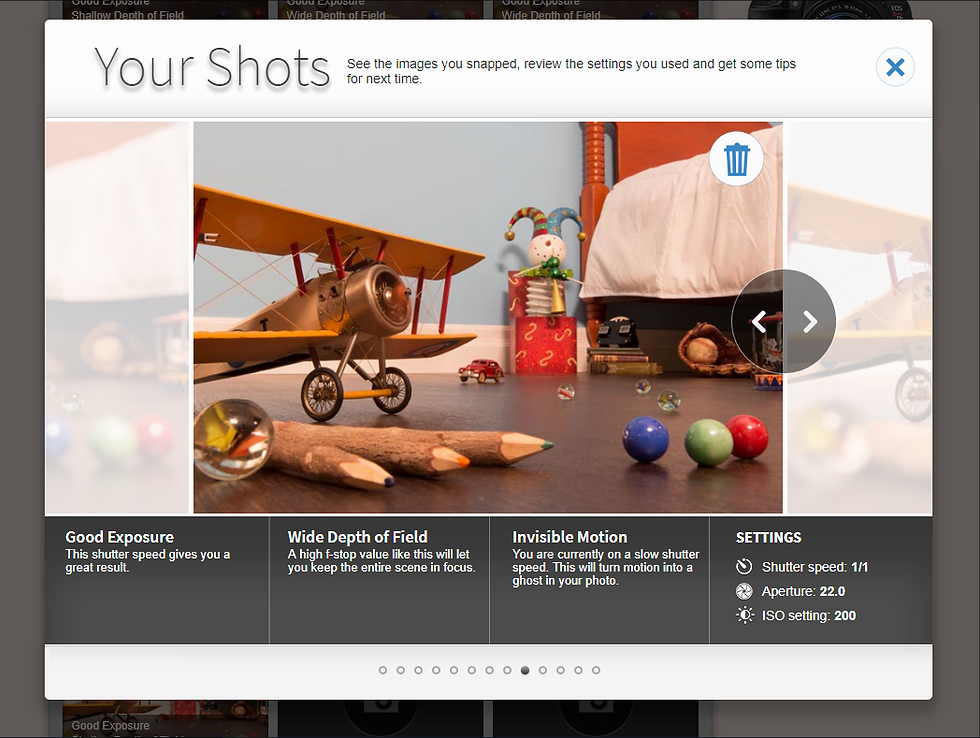The width and height of the screenshot is (980, 738).
Task: Click the faded previous shot preview on left
Action: [117, 317]
